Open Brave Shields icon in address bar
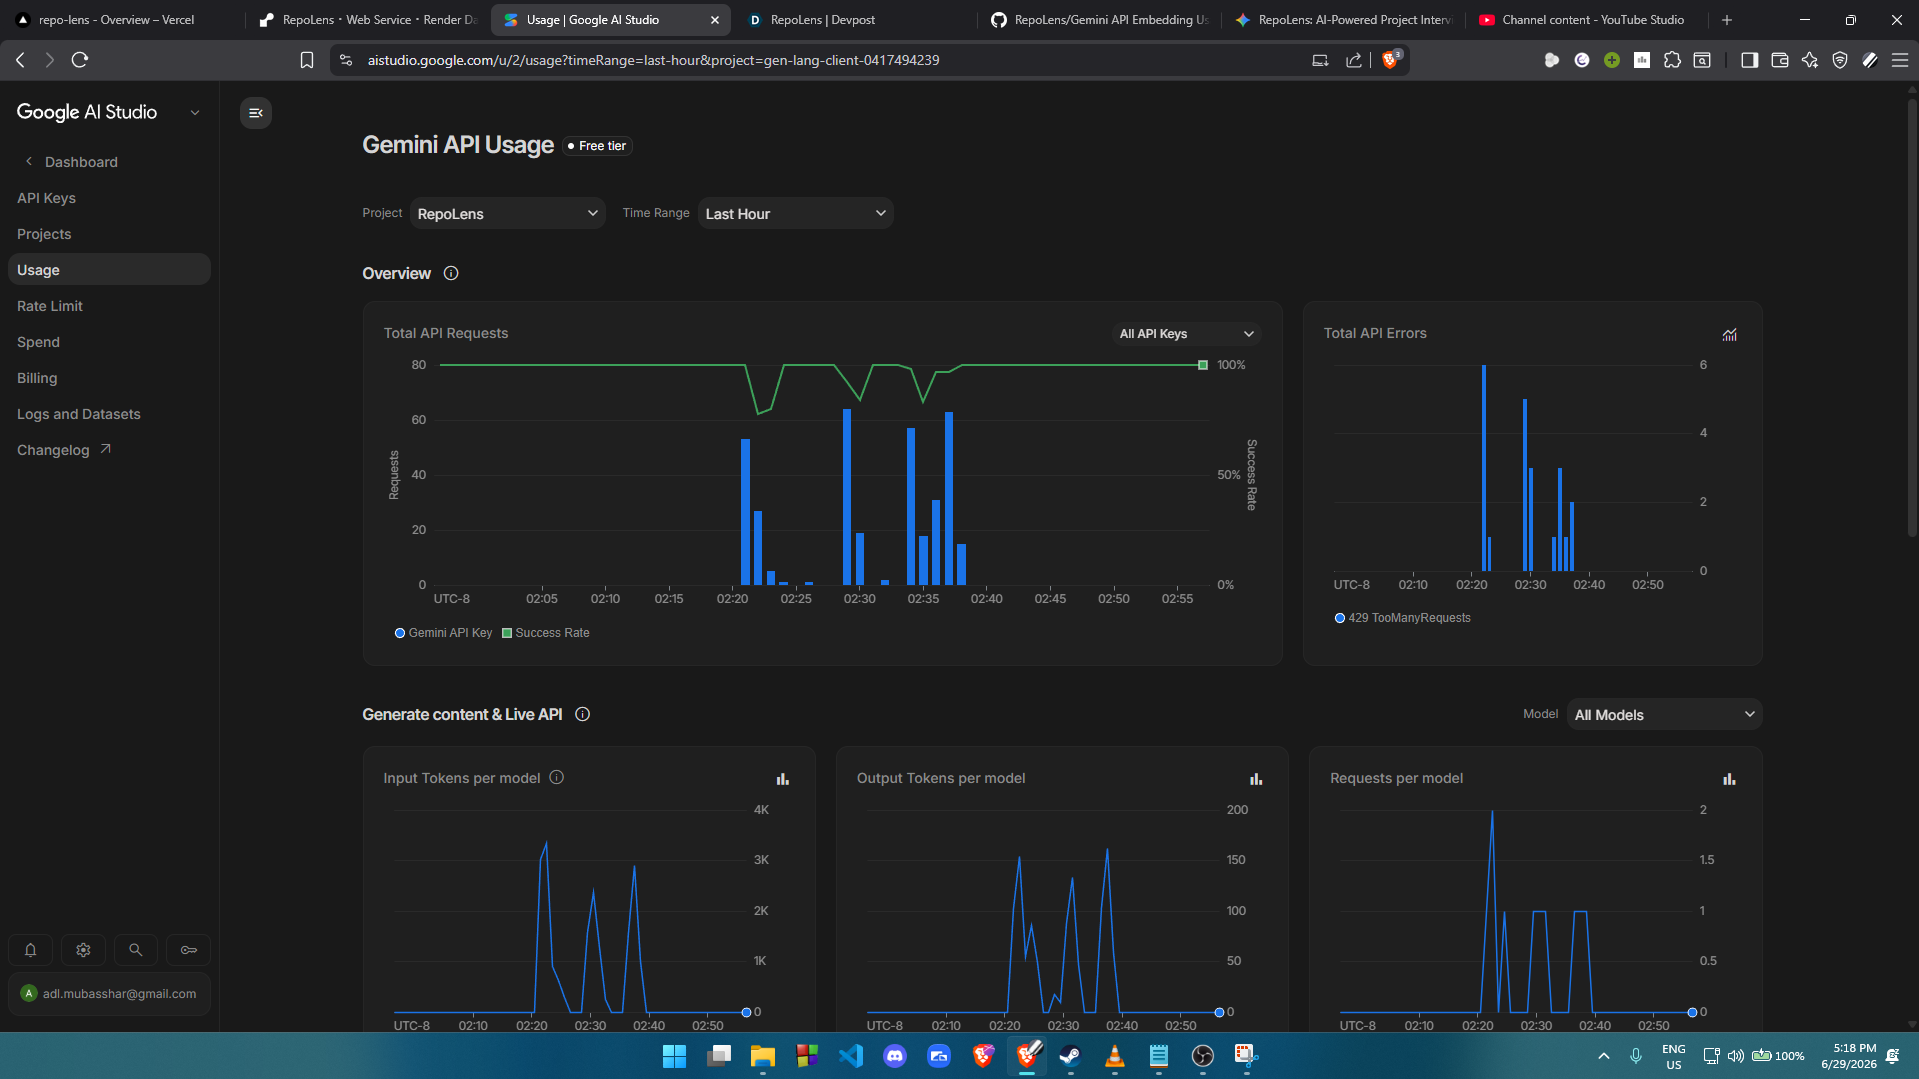 pos(1391,60)
